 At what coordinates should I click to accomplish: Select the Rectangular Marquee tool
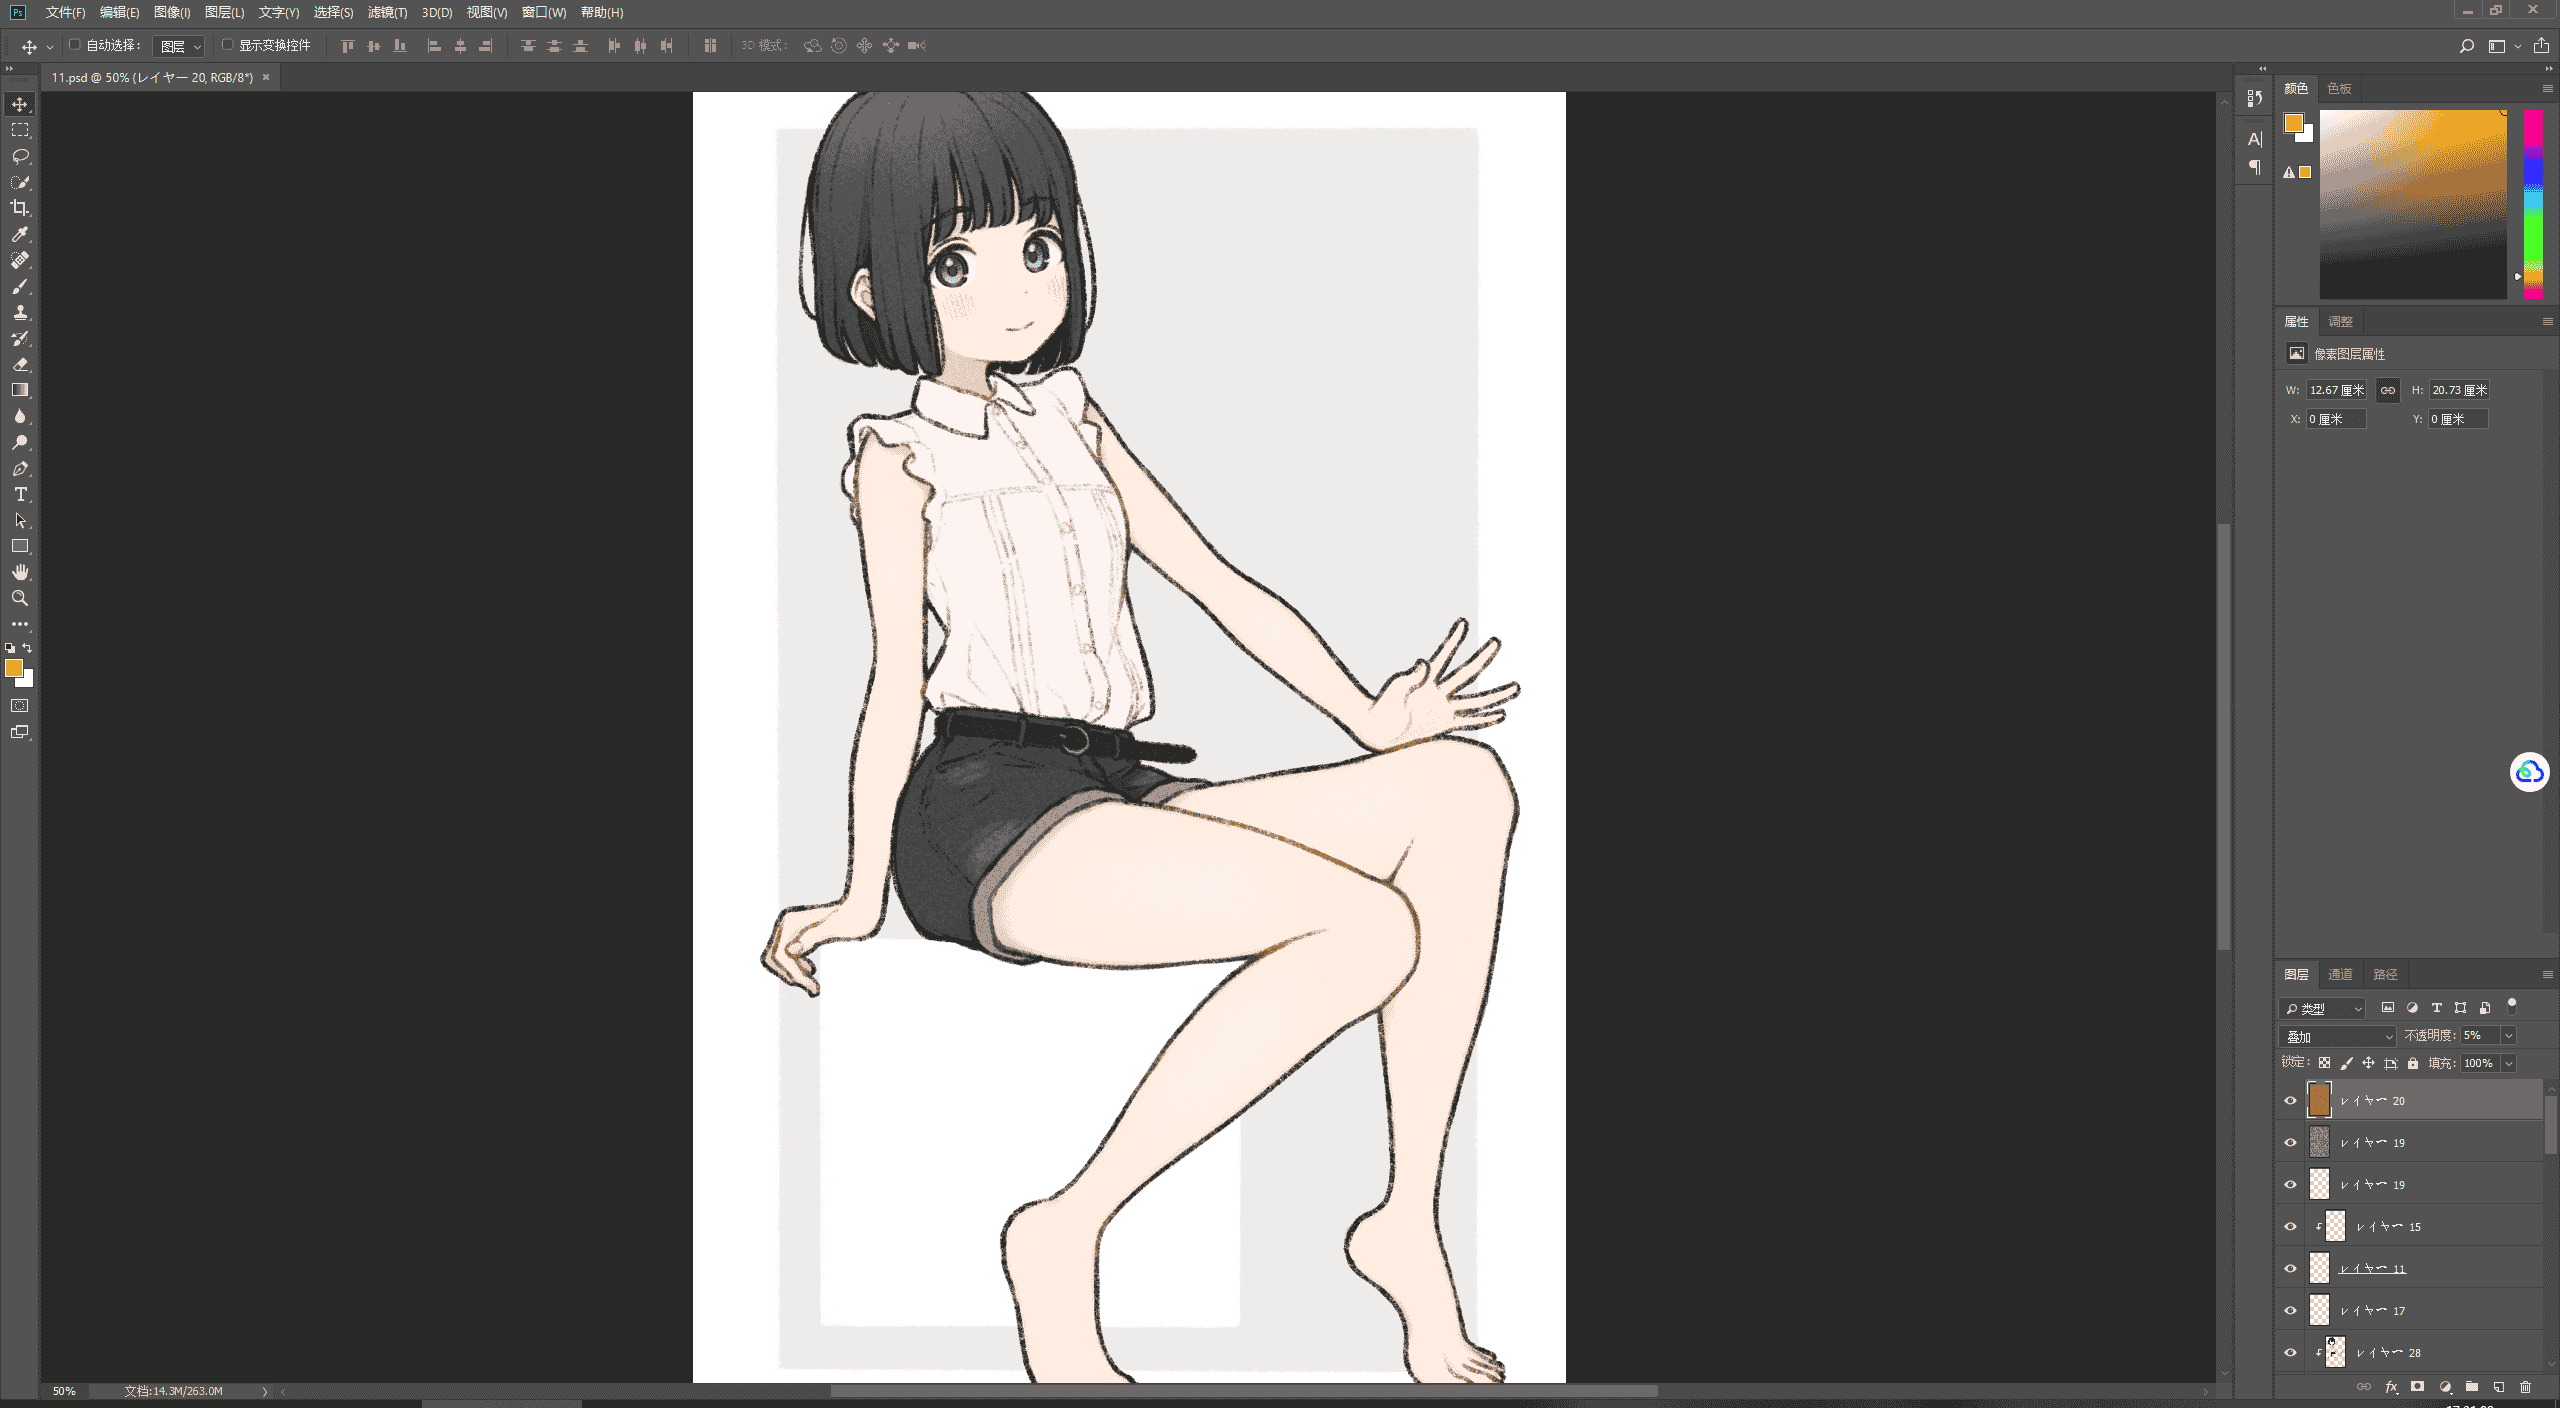(x=20, y=130)
